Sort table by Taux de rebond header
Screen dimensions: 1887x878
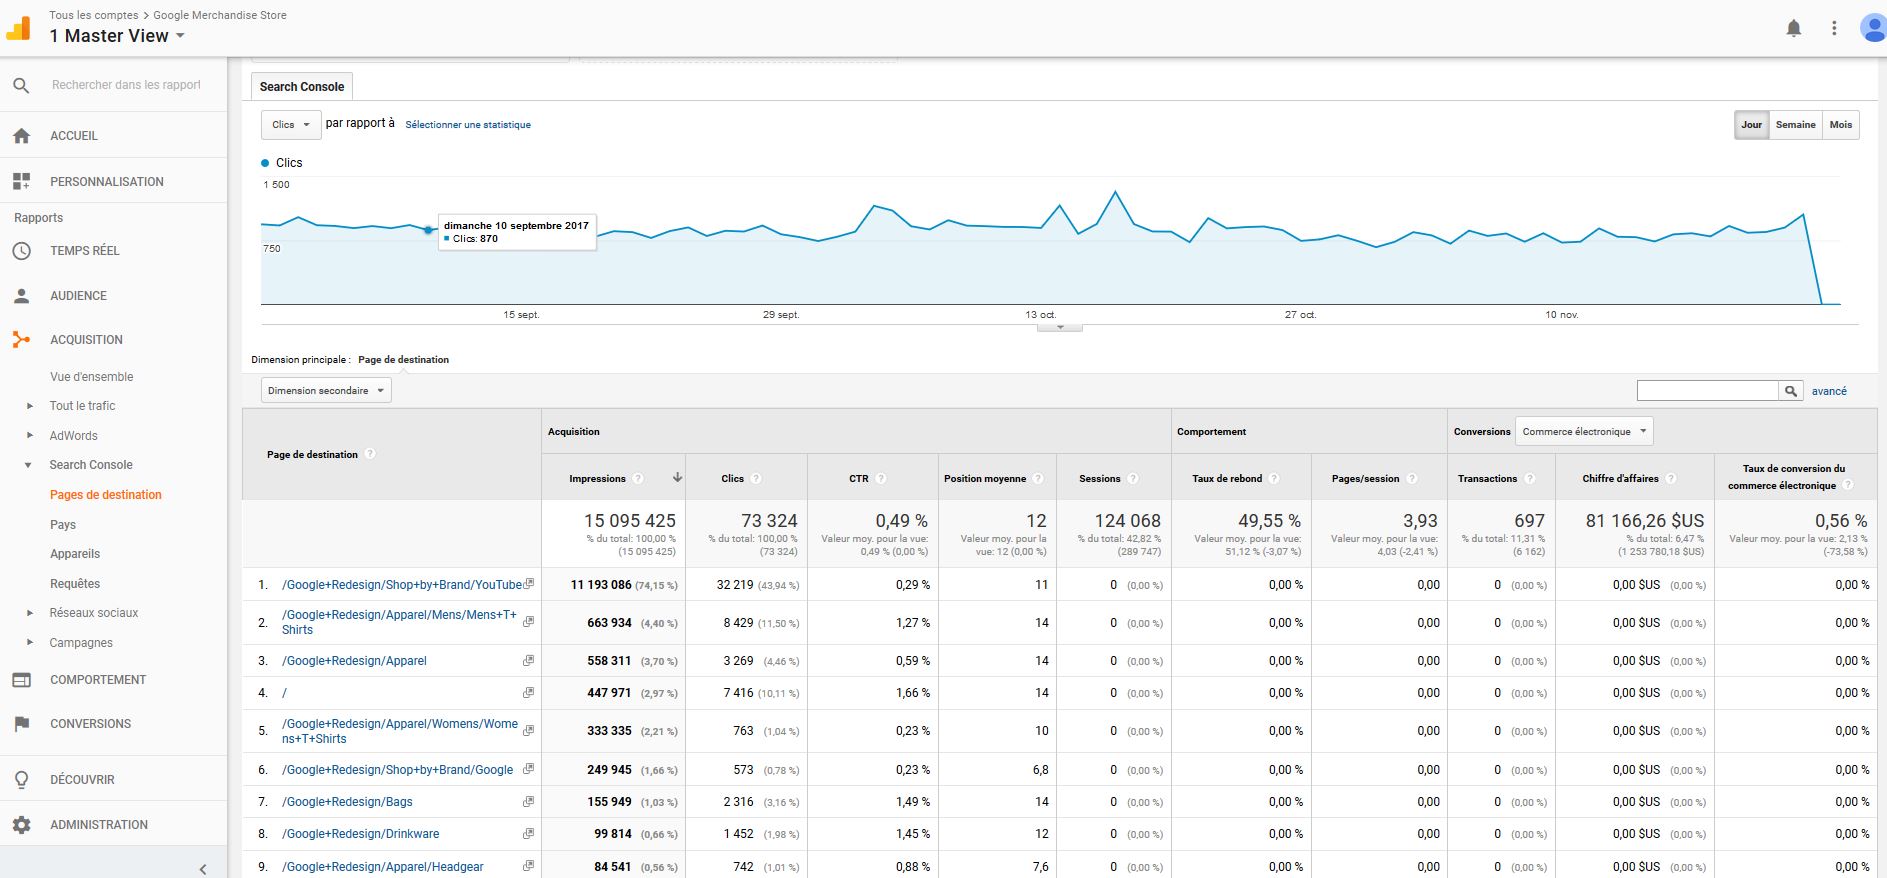(1227, 479)
